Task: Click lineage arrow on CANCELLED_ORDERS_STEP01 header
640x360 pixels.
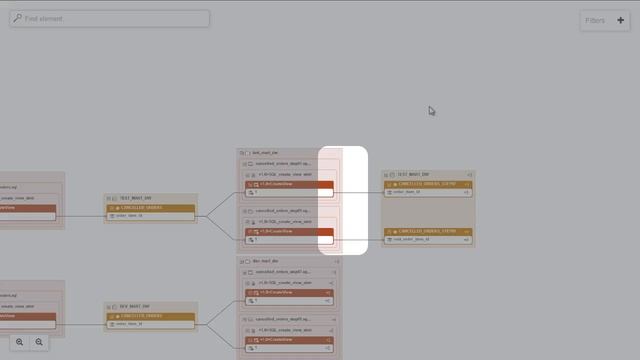Action: [467, 184]
